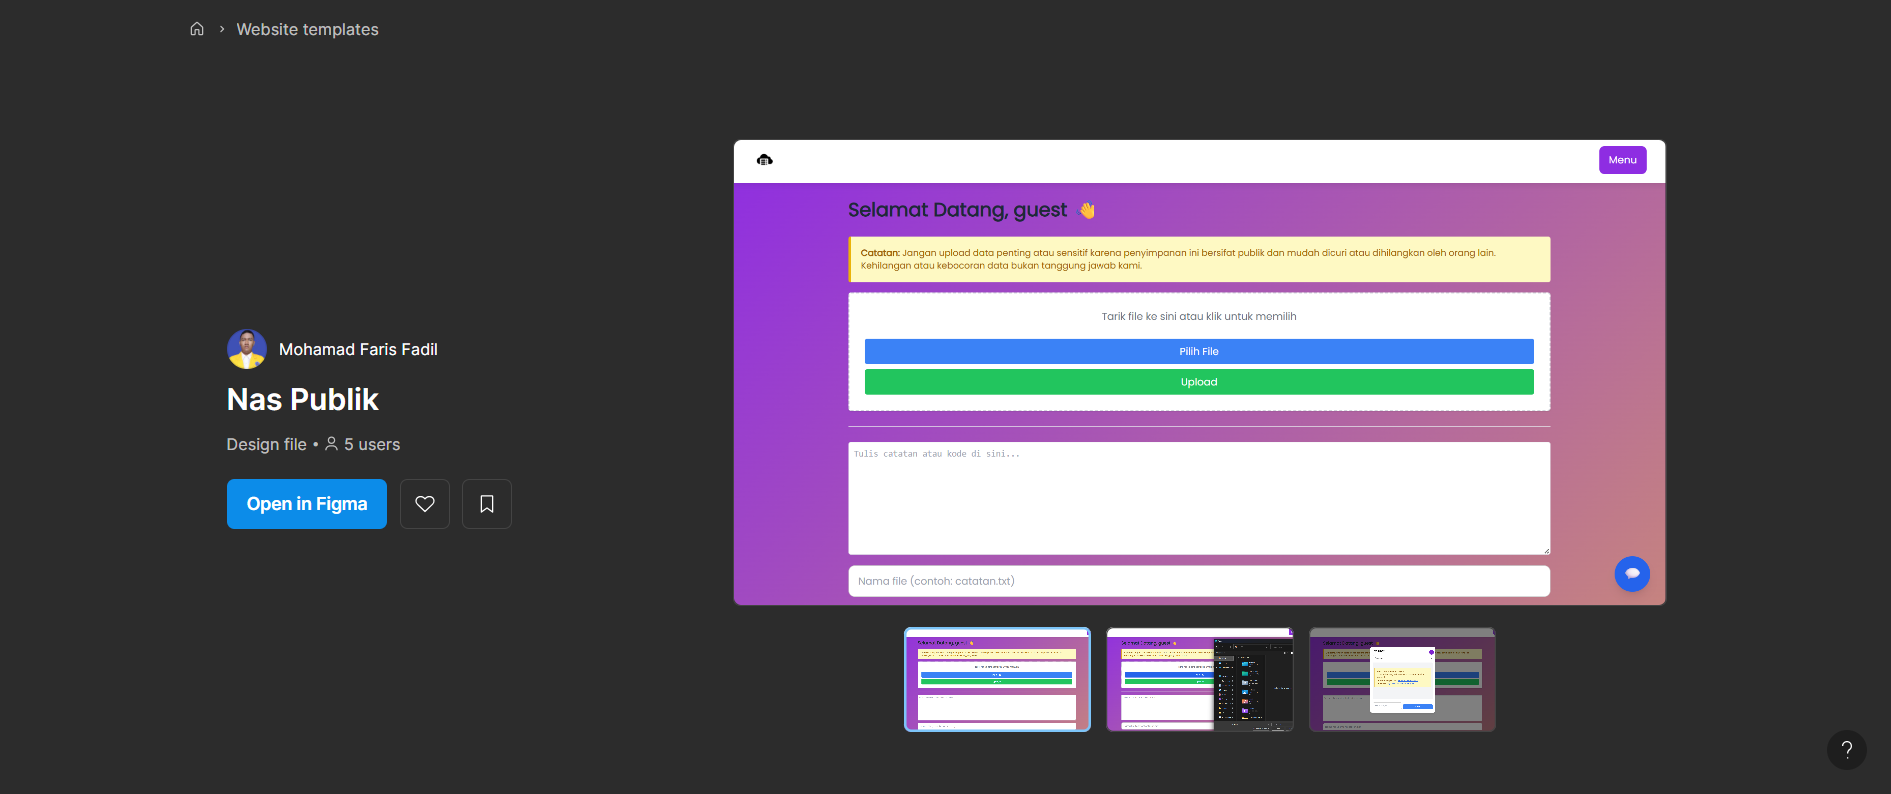Image resolution: width=1891 pixels, height=794 pixels.
Task: Select the first preview thumbnail
Action: (997, 680)
